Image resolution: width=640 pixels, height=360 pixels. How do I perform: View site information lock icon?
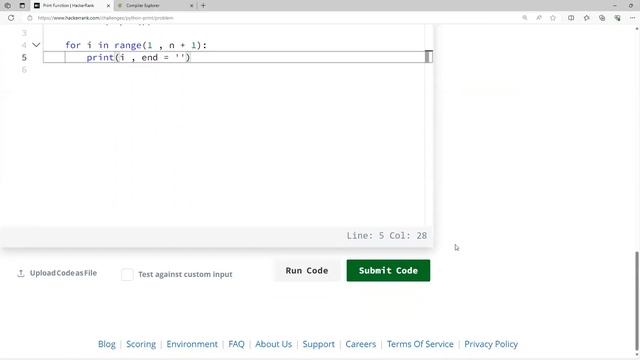(30, 18)
